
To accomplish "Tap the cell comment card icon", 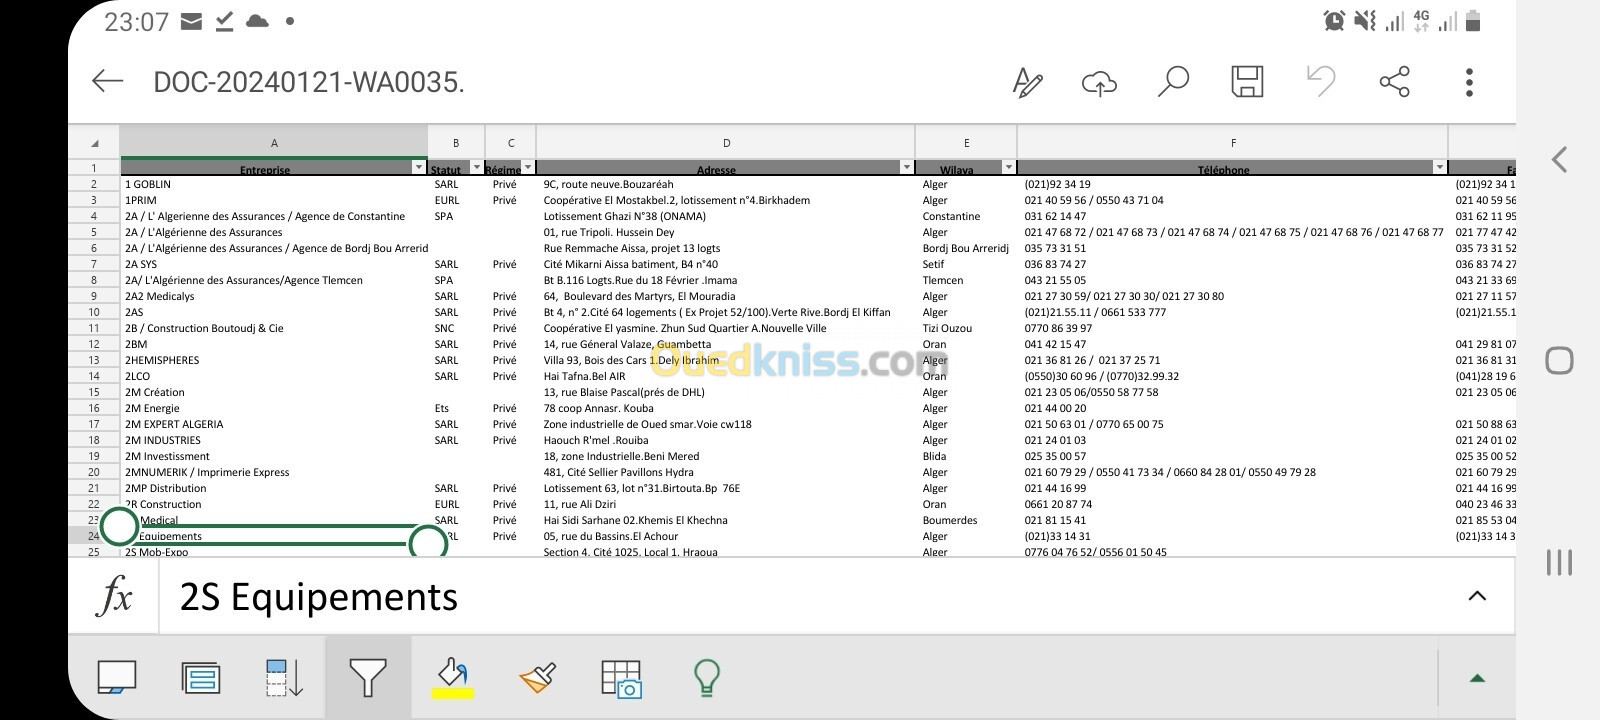I will pos(116,677).
